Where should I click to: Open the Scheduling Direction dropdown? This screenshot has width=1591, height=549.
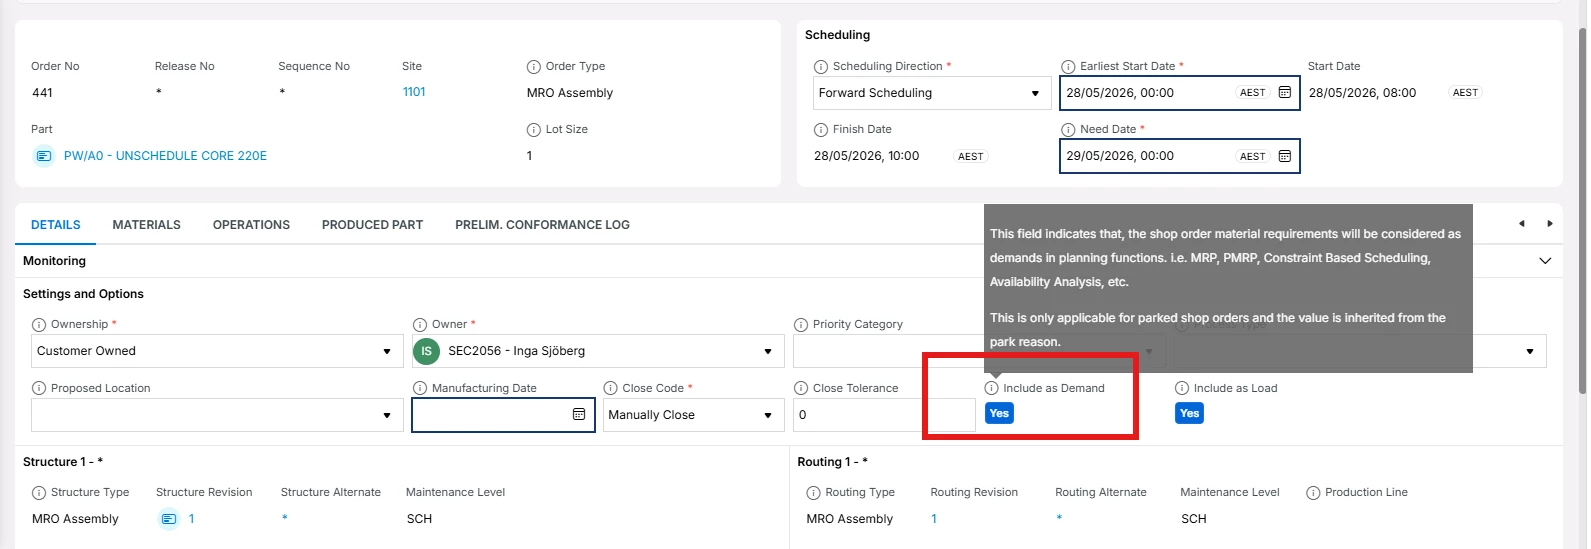(931, 93)
